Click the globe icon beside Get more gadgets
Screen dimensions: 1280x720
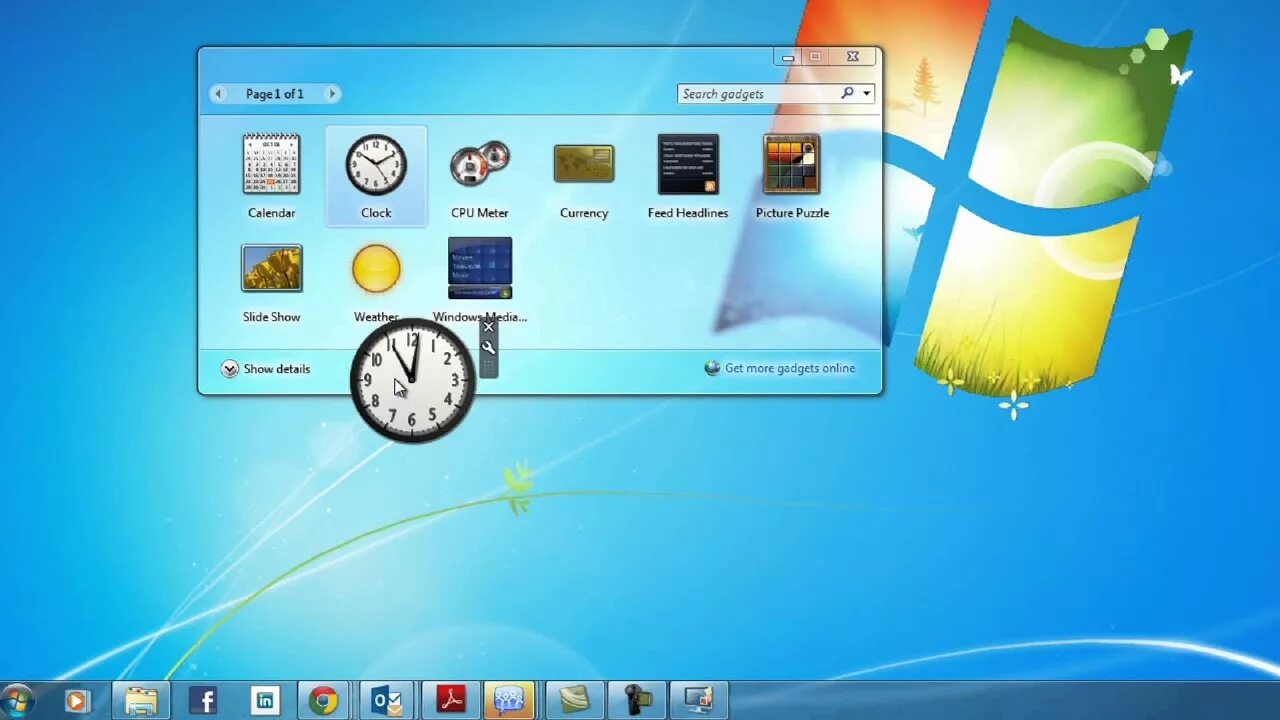712,368
